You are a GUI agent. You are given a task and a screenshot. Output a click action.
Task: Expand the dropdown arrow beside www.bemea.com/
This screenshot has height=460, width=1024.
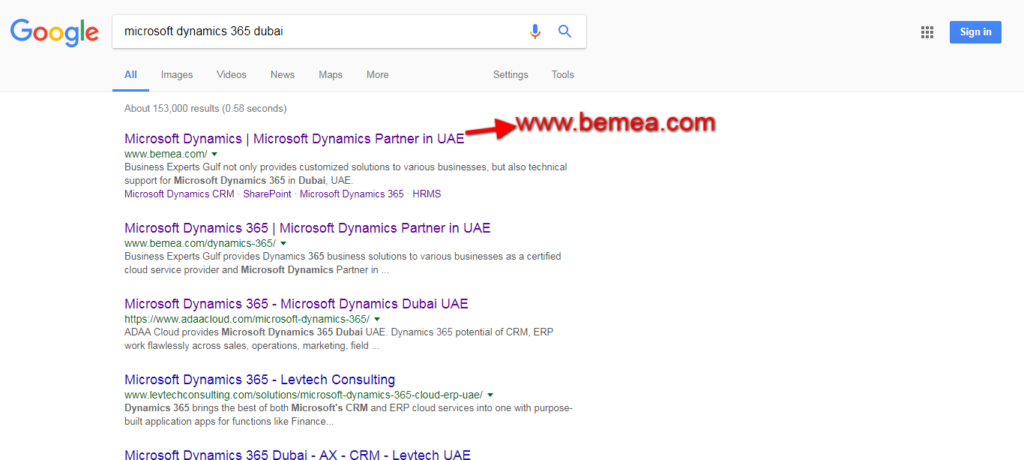tap(214, 154)
